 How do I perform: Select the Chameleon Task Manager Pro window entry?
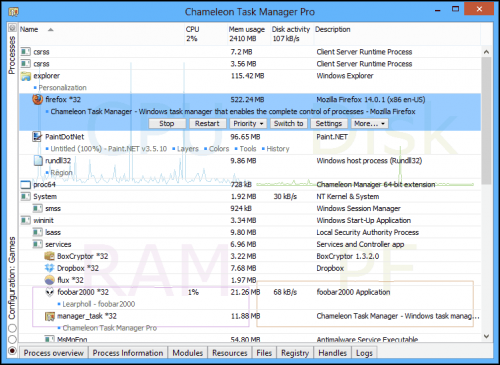pos(110,328)
